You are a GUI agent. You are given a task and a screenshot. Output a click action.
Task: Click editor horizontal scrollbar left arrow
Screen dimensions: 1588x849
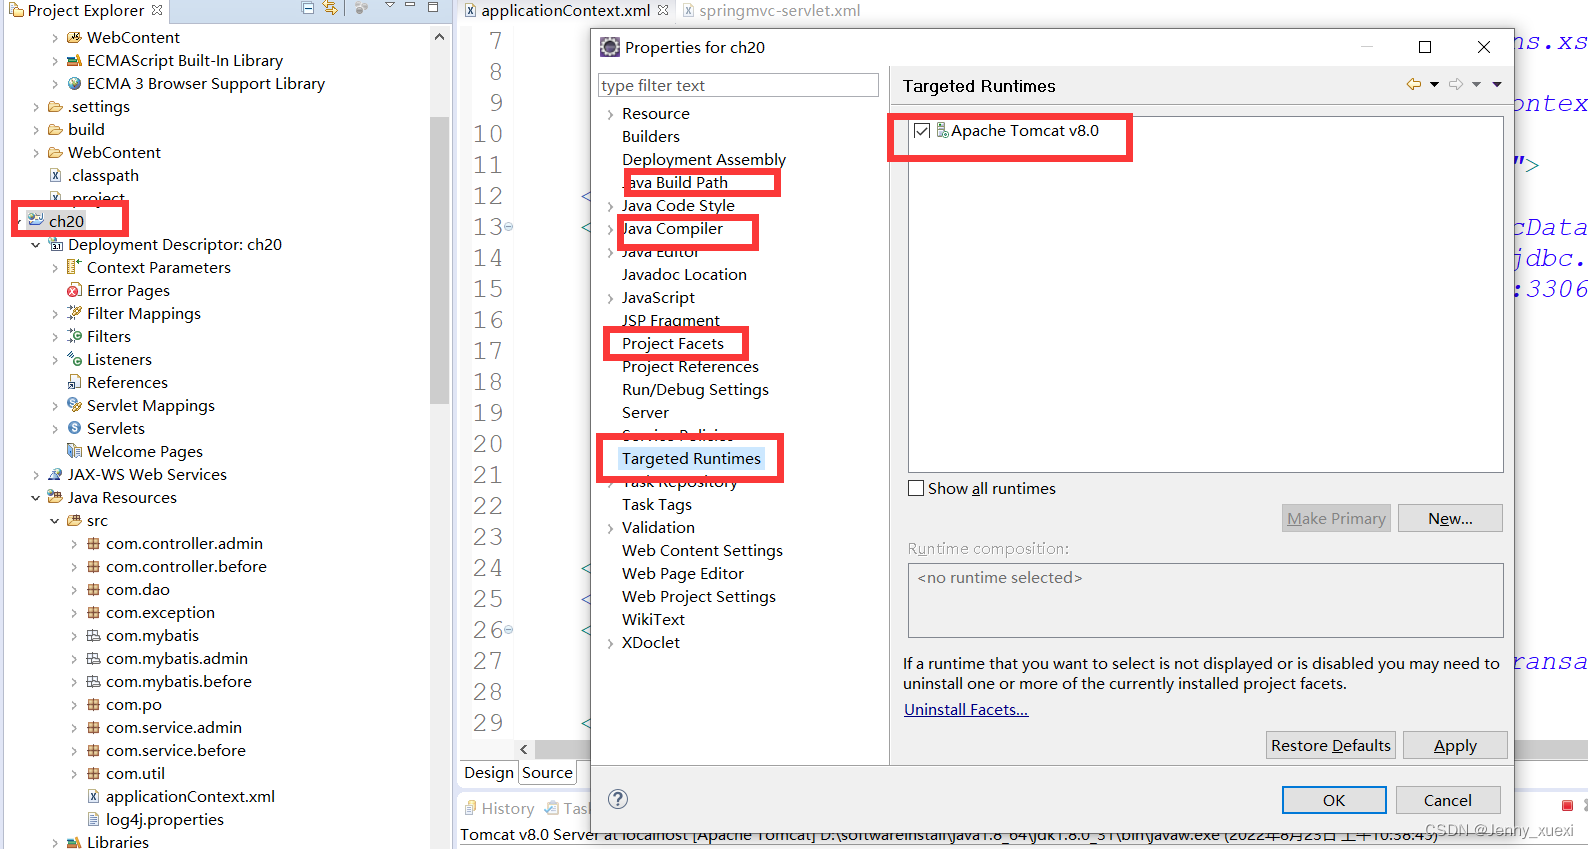click(x=524, y=749)
